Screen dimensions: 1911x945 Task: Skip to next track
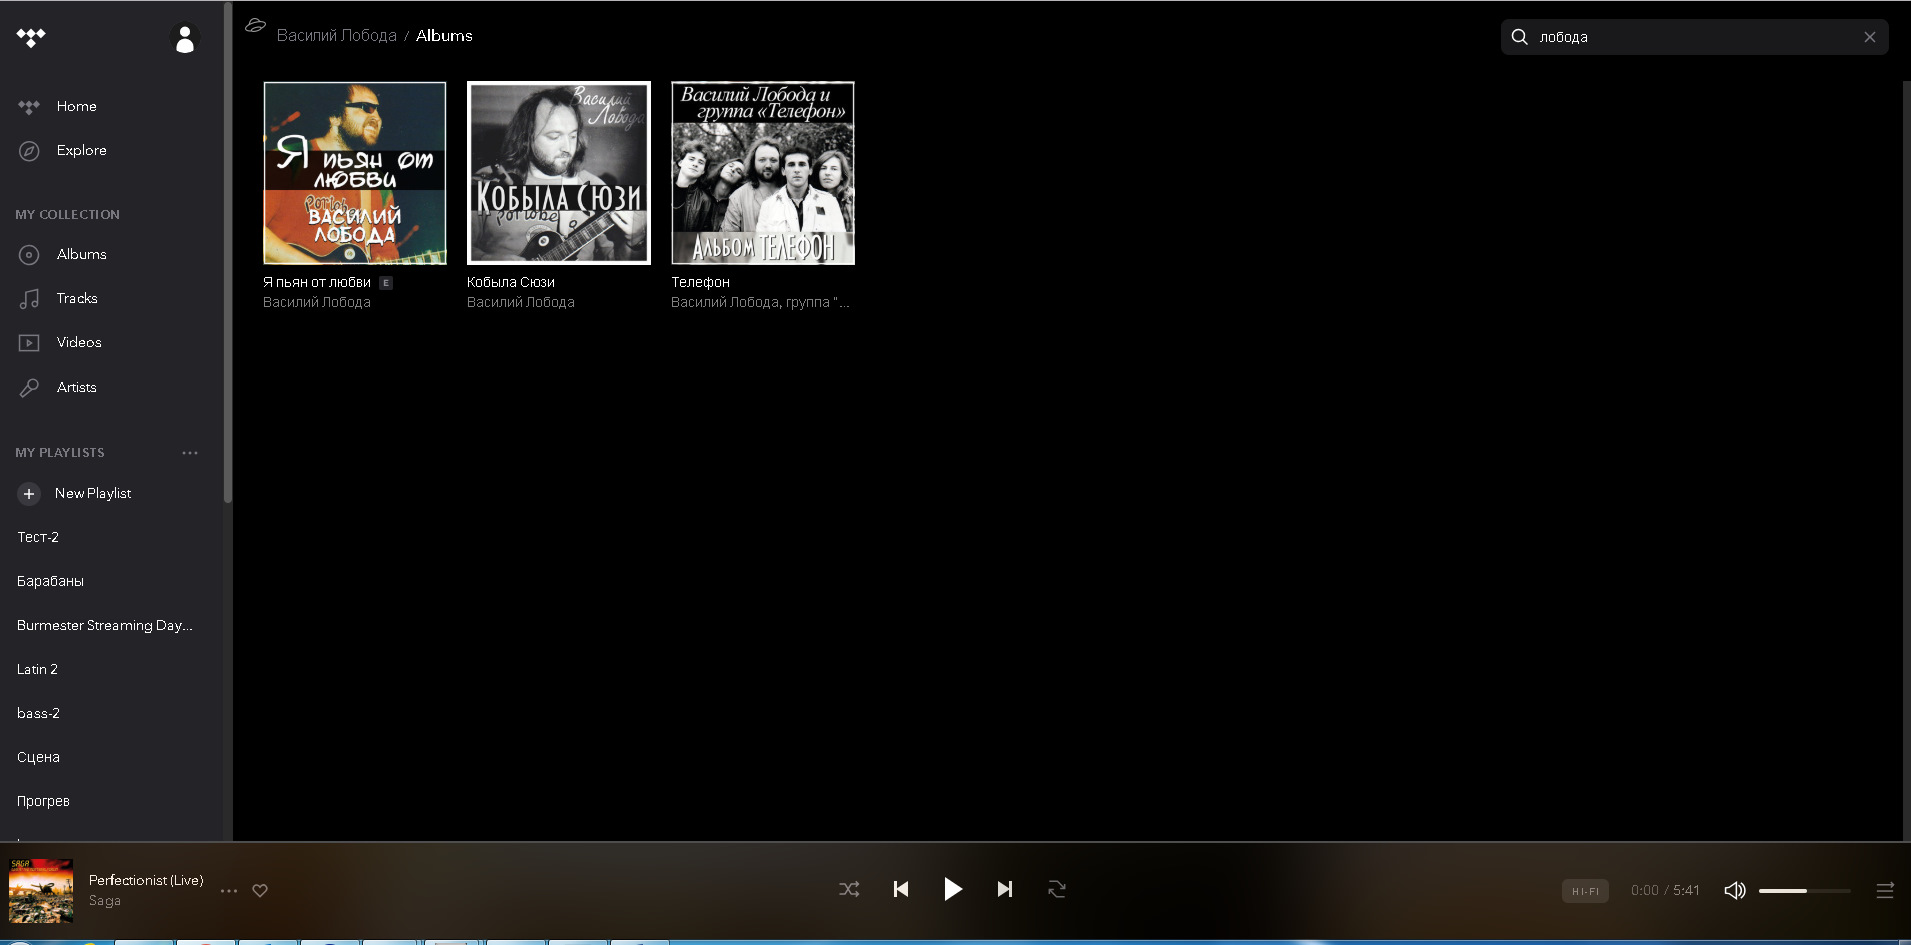(1005, 889)
